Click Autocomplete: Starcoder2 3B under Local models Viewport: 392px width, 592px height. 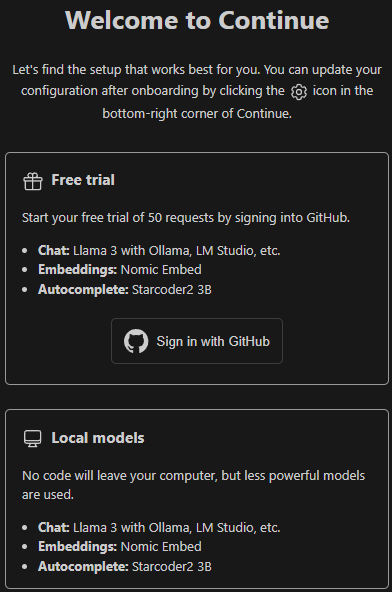pos(125,566)
